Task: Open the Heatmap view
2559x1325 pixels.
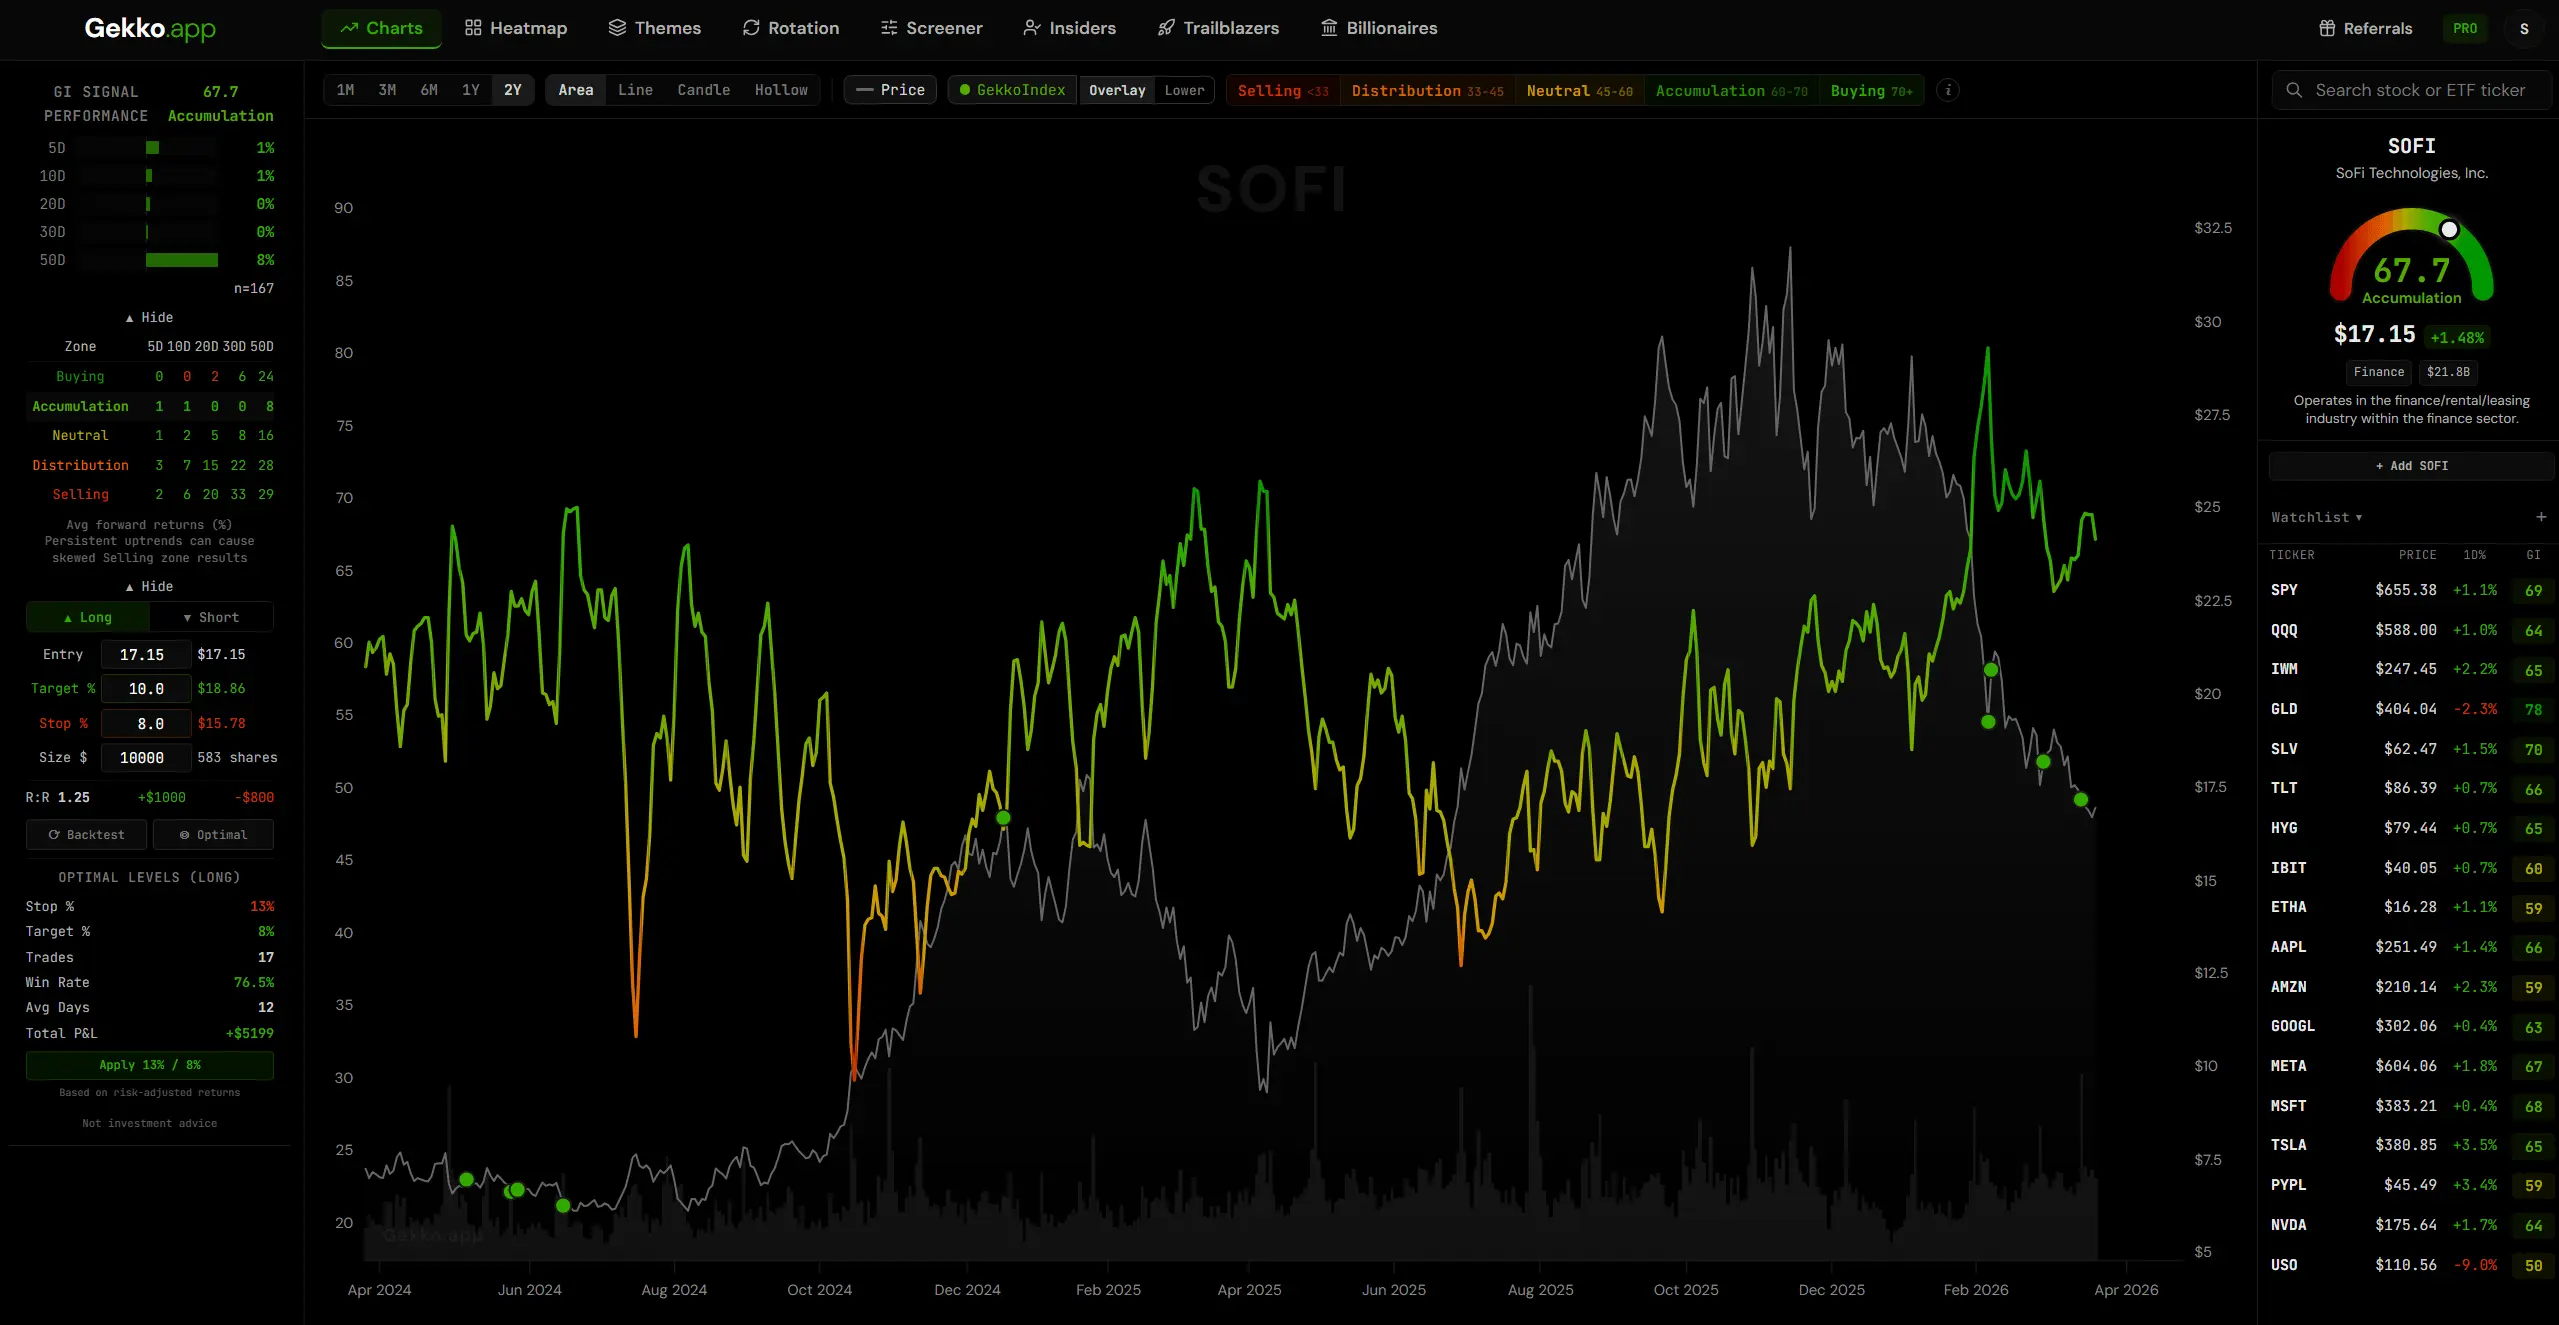Action: pyautogui.click(x=515, y=28)
